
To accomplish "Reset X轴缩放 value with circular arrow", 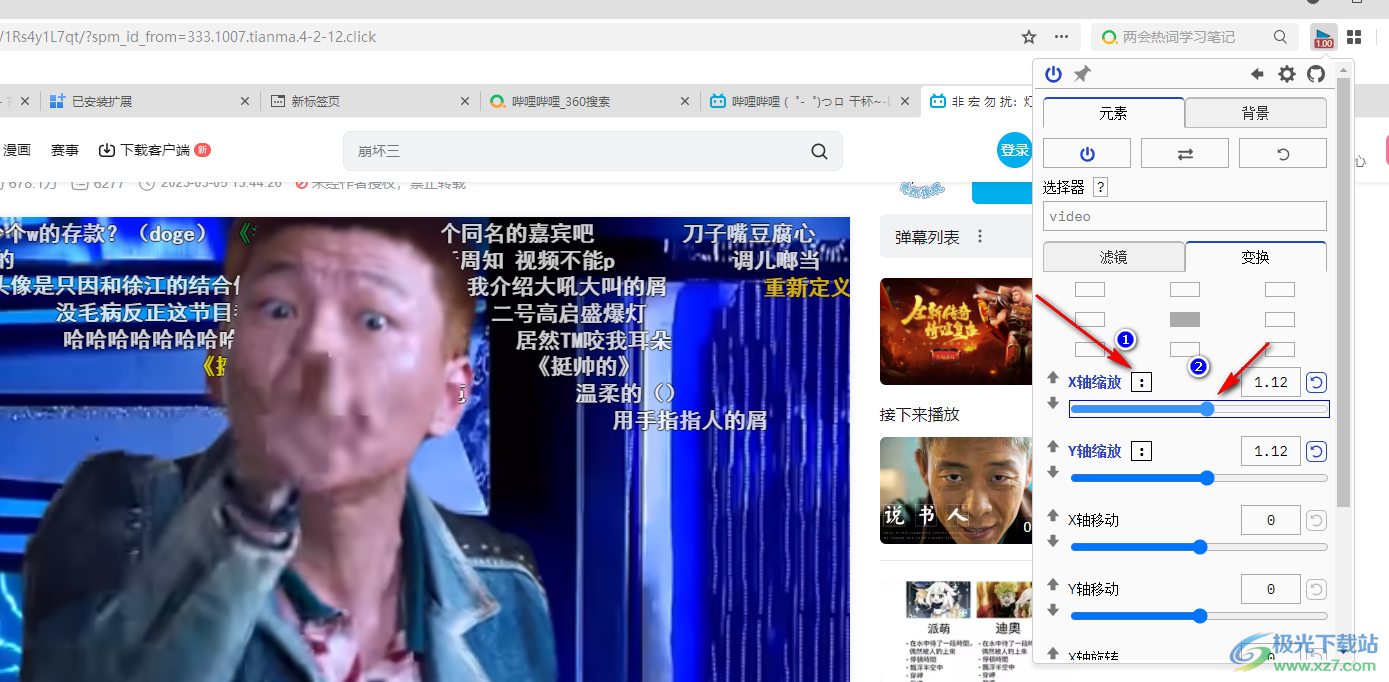I will click(1317, 382).
